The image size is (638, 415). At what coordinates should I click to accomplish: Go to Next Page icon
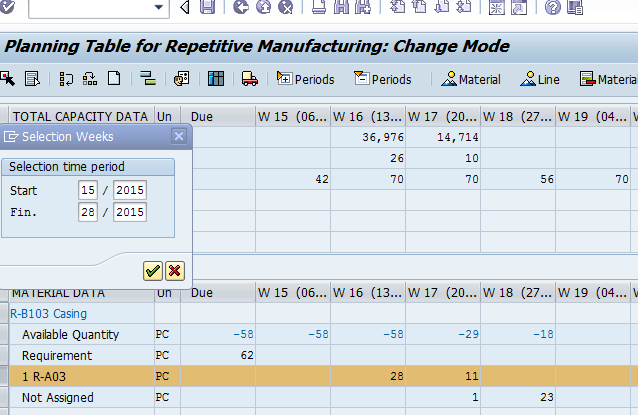tap(441, 7)
